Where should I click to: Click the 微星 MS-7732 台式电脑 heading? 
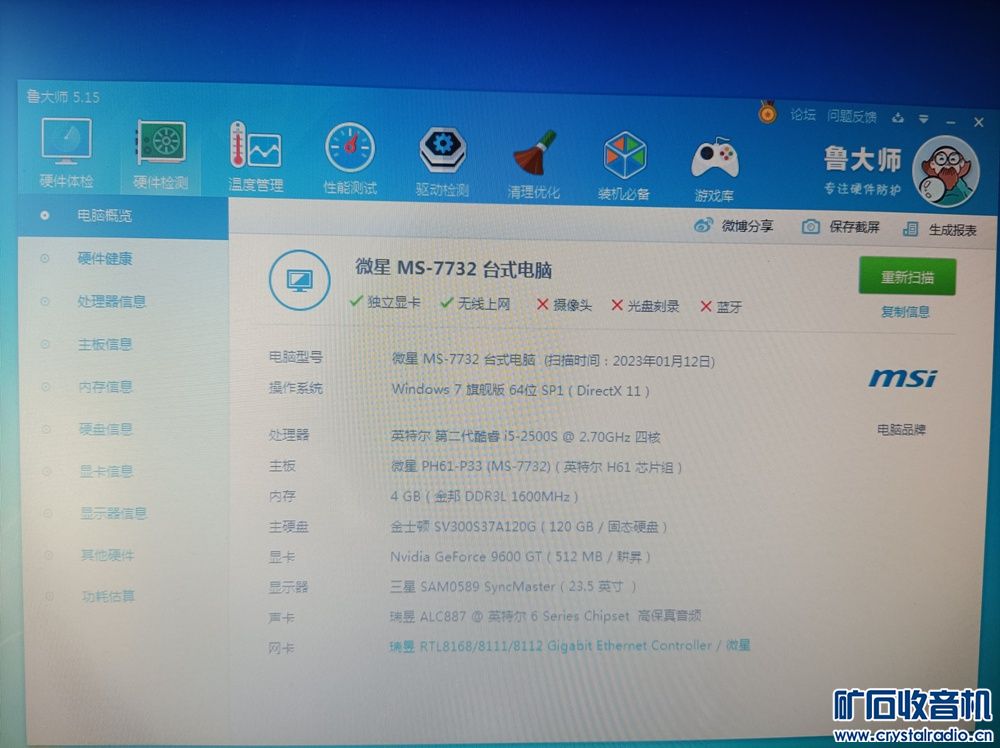pos(453,268)
